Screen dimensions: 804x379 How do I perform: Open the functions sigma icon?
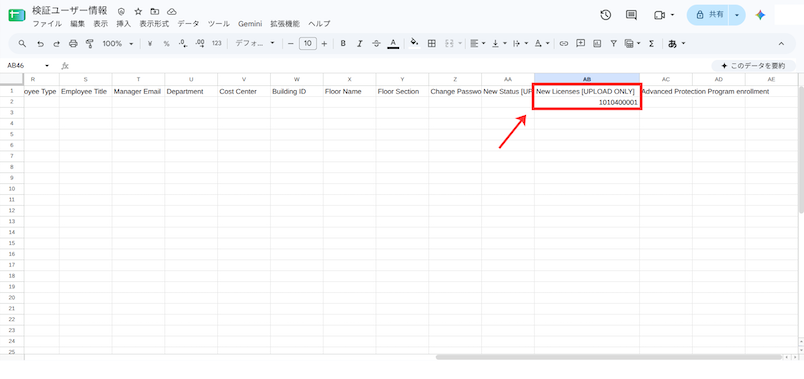coord(651,44)
